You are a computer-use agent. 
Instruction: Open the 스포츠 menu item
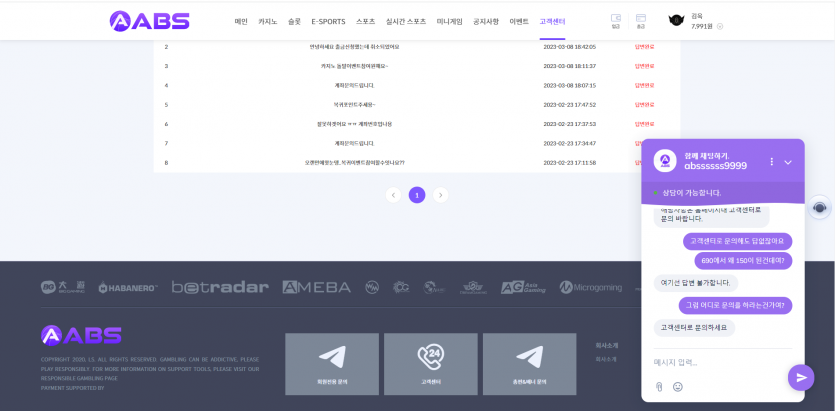coord(366,22)
